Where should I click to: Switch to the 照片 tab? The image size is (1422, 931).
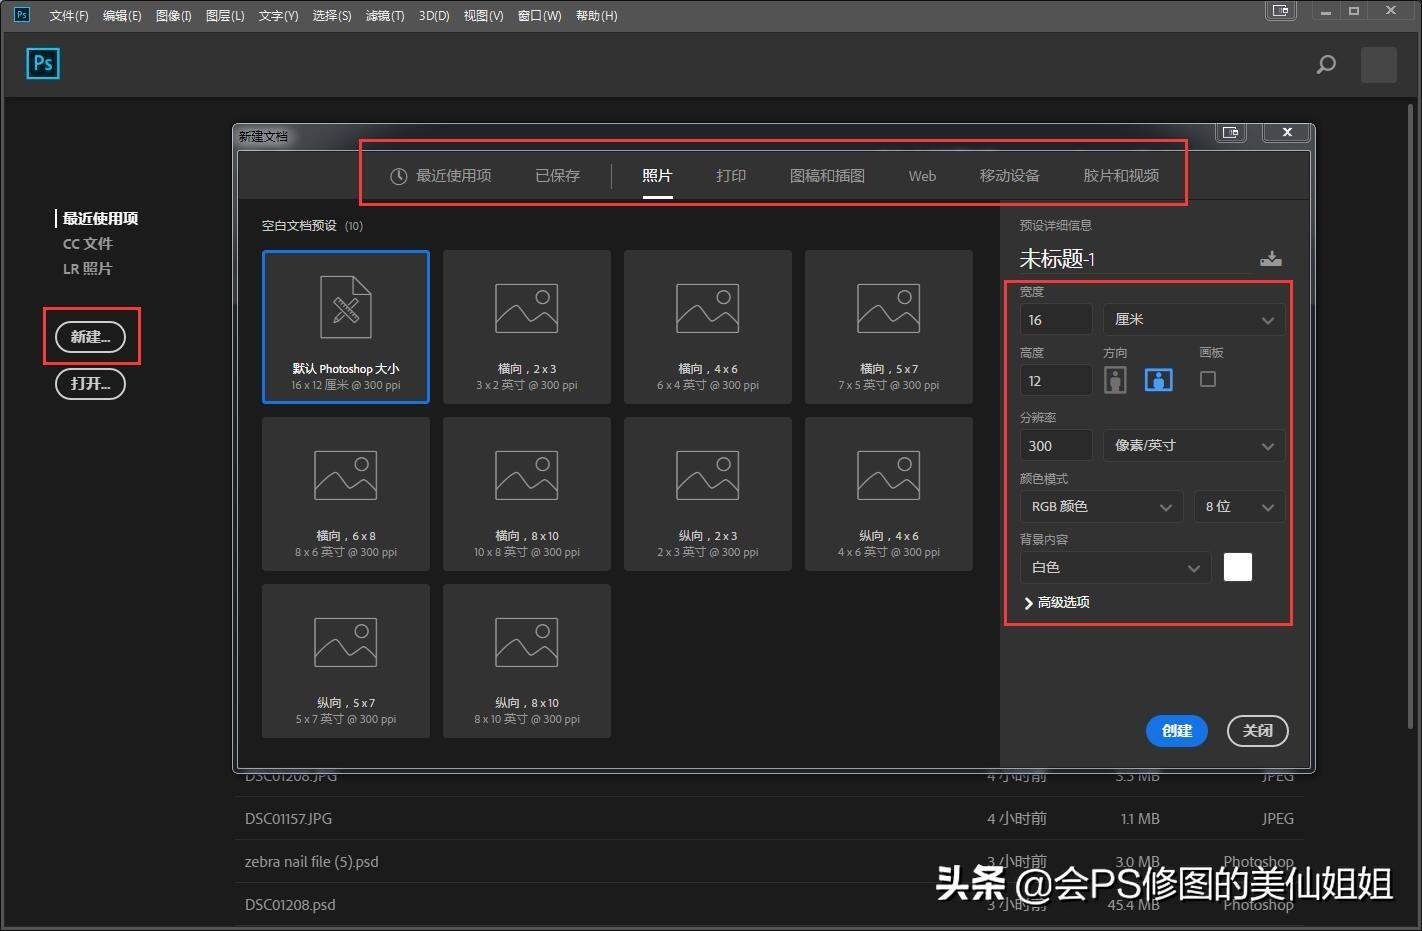pyautogui.click(x=657, y=176)
